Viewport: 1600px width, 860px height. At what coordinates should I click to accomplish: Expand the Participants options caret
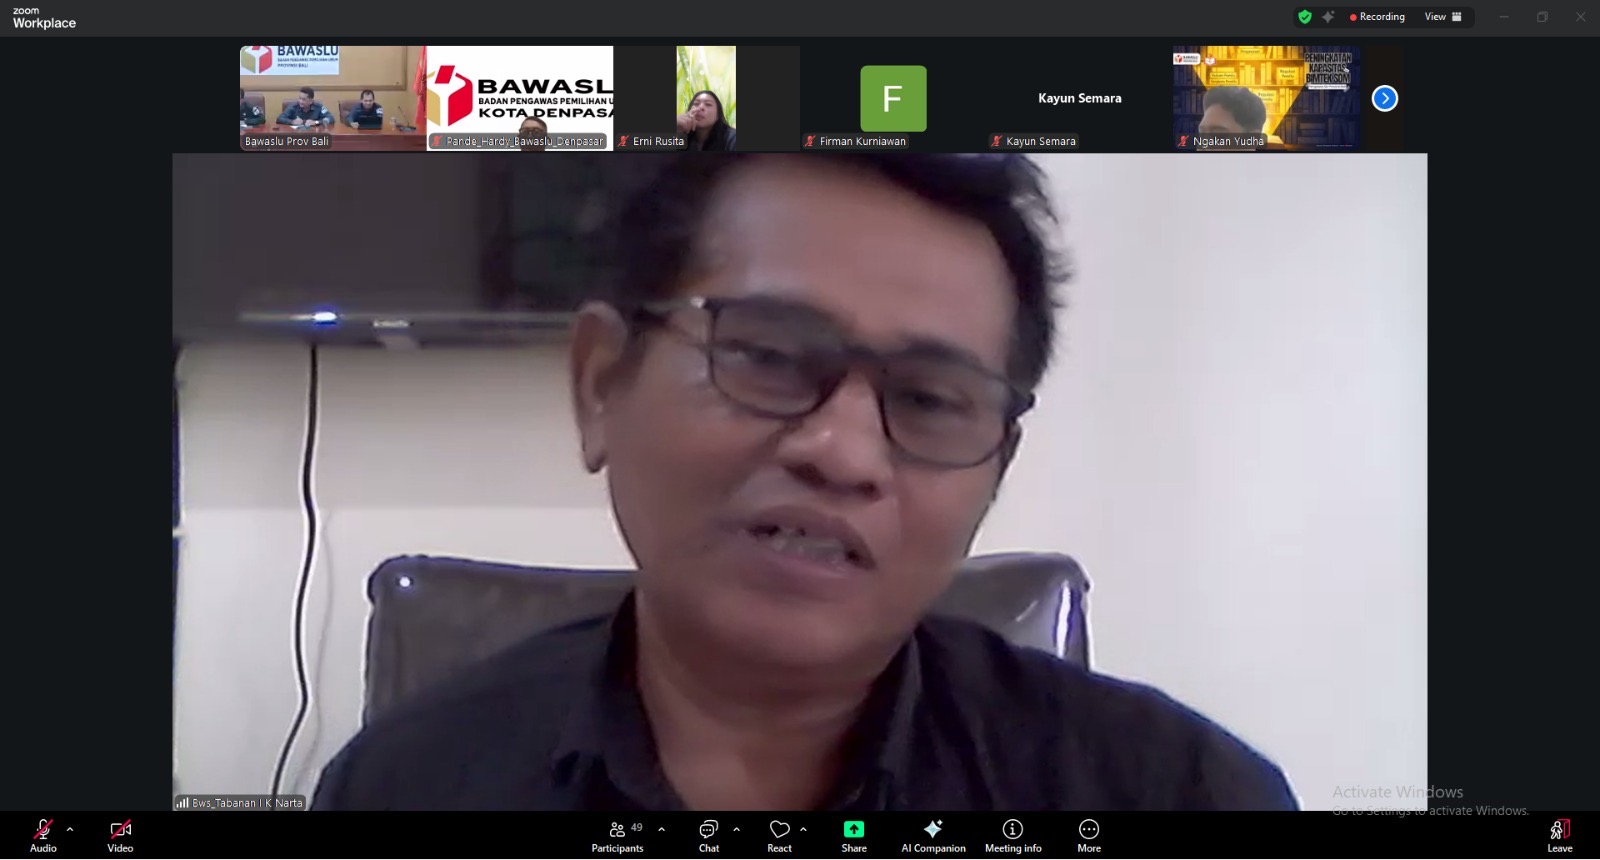pos(661,829)
